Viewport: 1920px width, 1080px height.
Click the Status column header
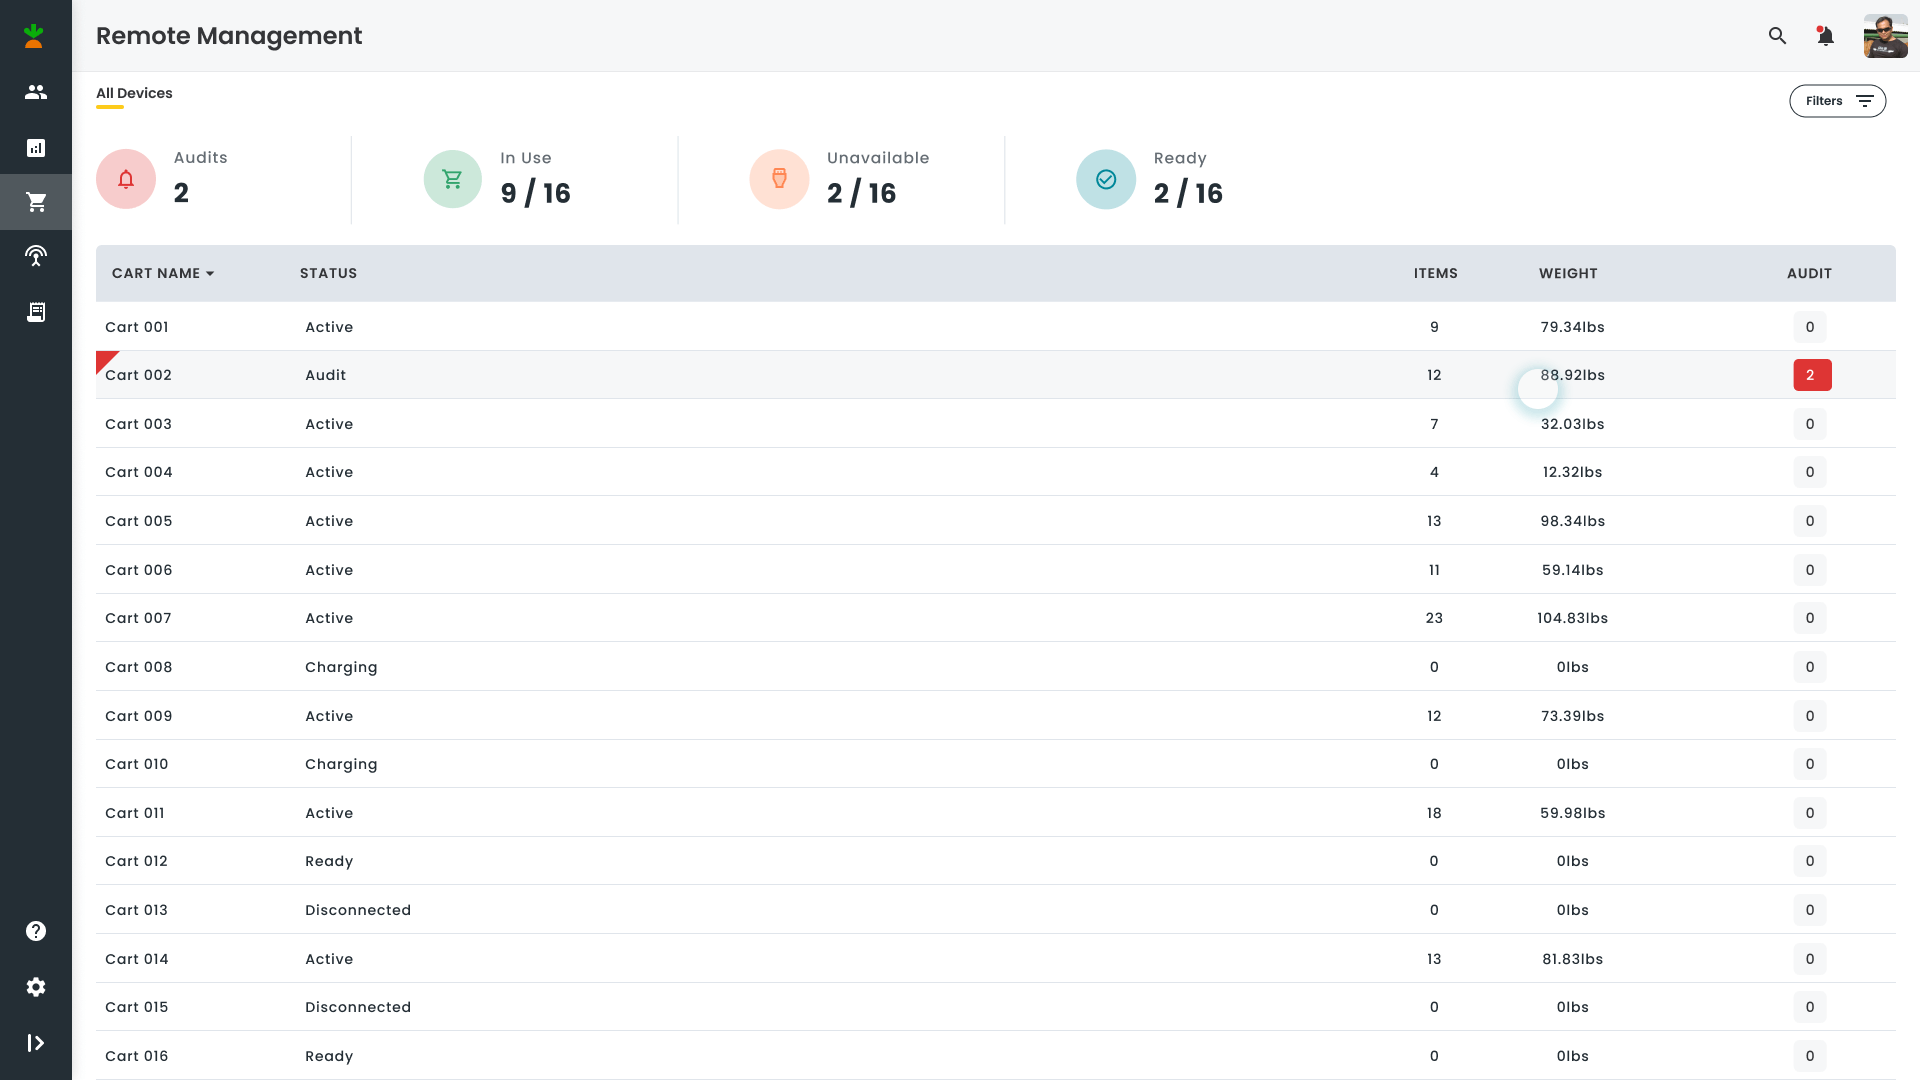pyautogui.click(x=328, y=273)
